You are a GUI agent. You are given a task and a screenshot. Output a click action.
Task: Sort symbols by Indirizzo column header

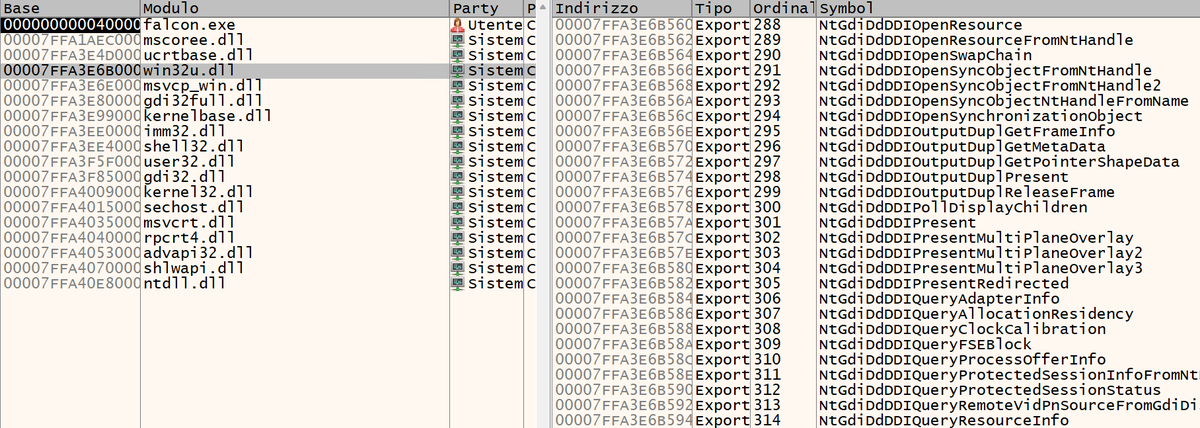(622, 8)
